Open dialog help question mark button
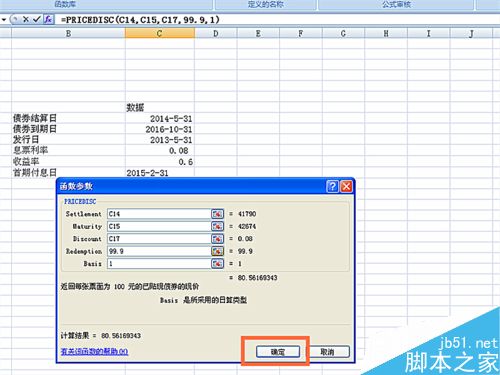500x375 pixels. [332, 186]
